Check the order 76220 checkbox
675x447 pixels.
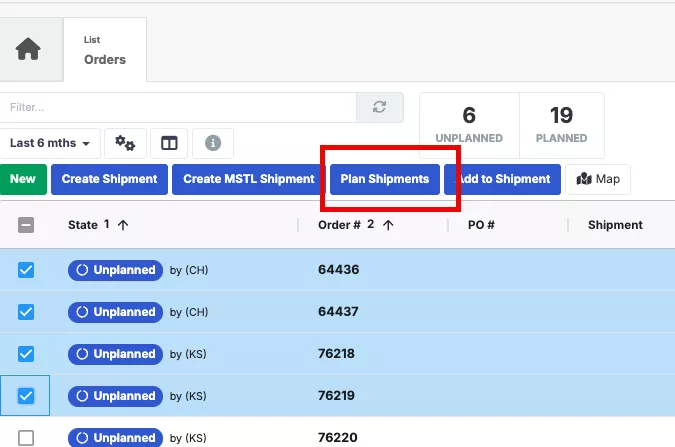coord(26,438)
